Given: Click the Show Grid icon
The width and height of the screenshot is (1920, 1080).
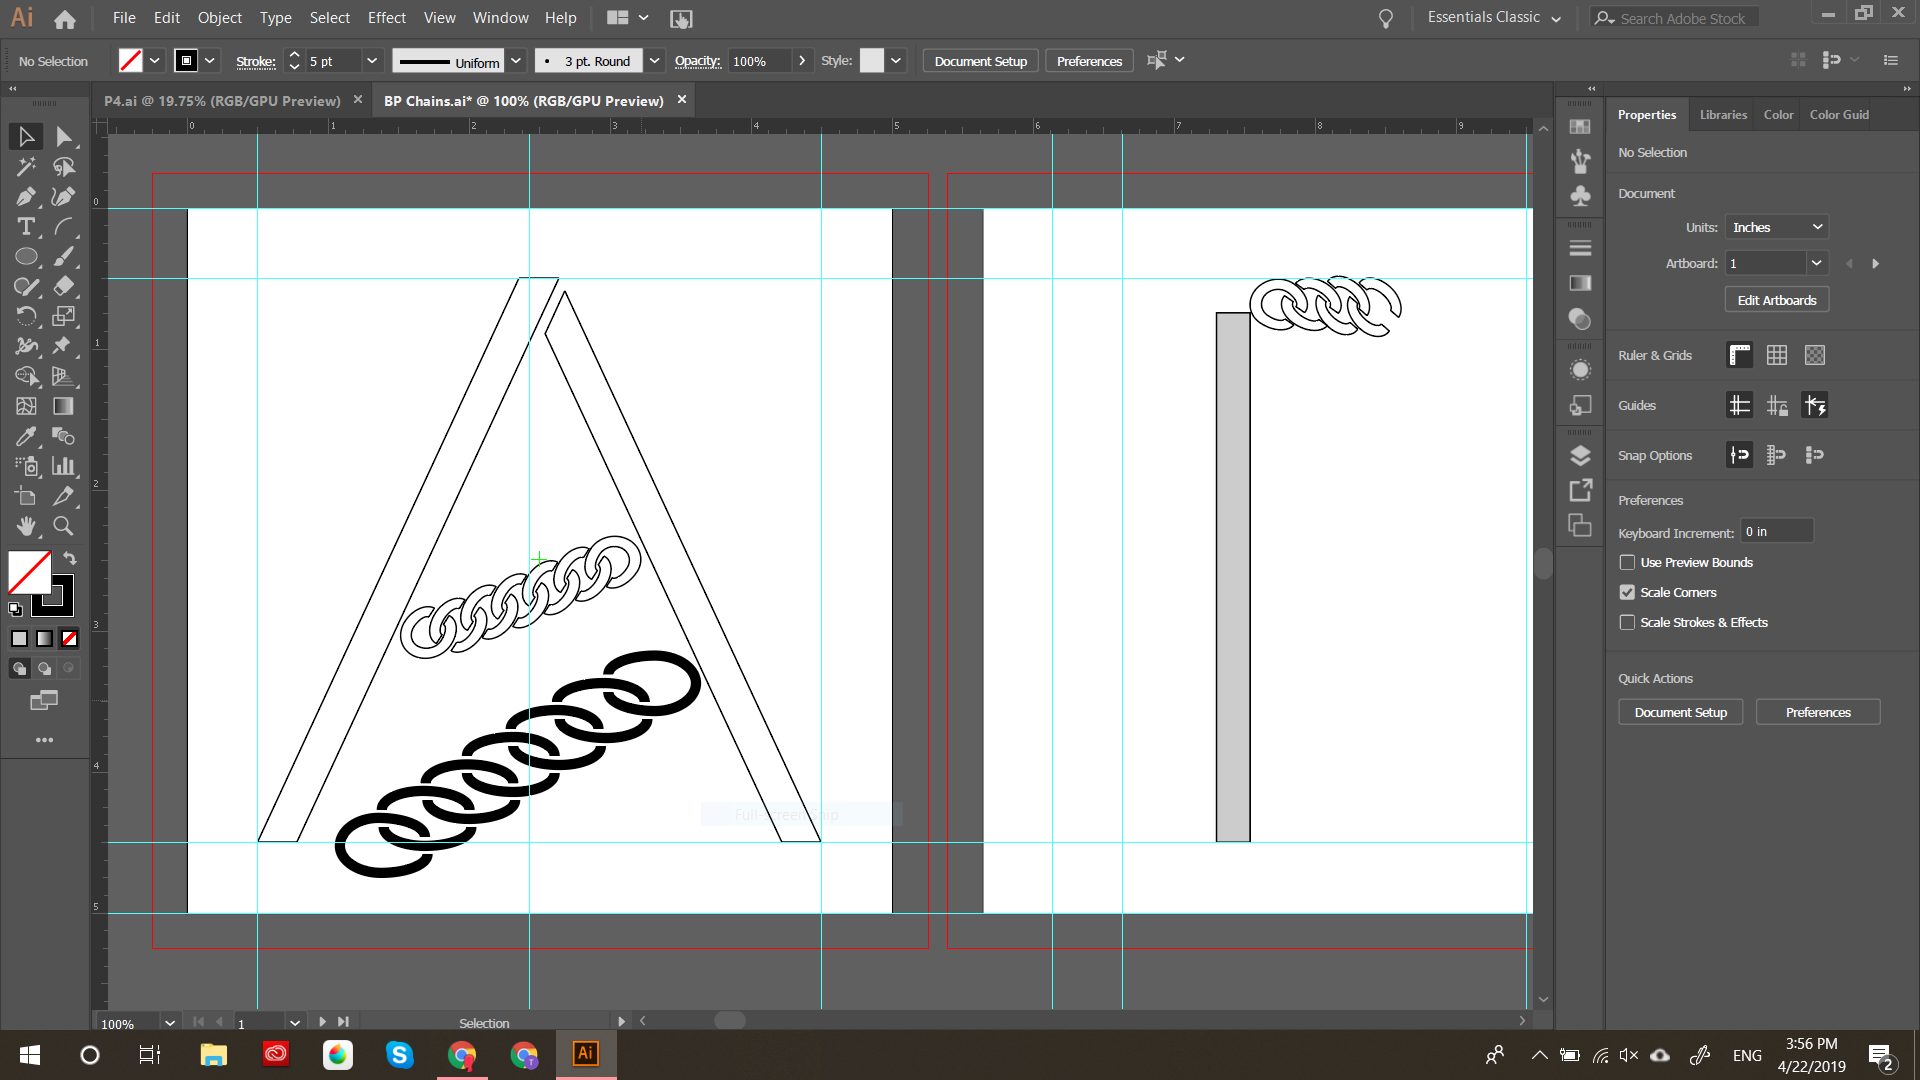Looking at the screenshot, I should click(x=1777, y=355).
